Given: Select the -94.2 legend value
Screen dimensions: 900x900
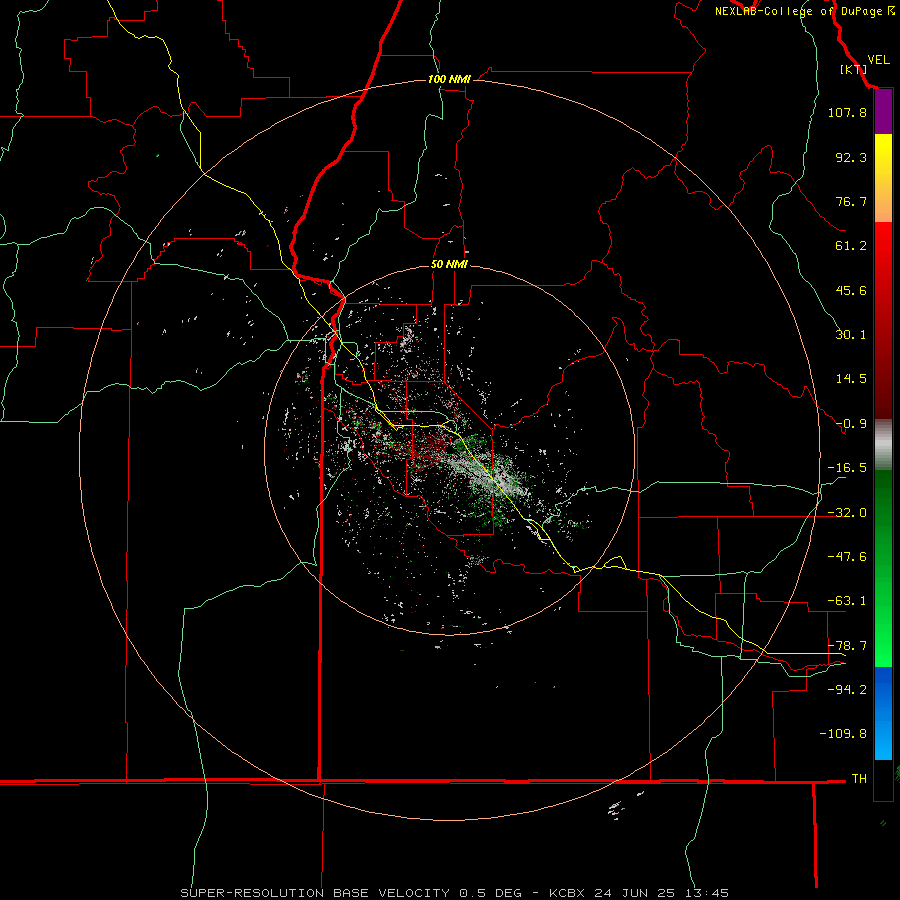Looking at the screenshot, I should click(x=847, y=689).
